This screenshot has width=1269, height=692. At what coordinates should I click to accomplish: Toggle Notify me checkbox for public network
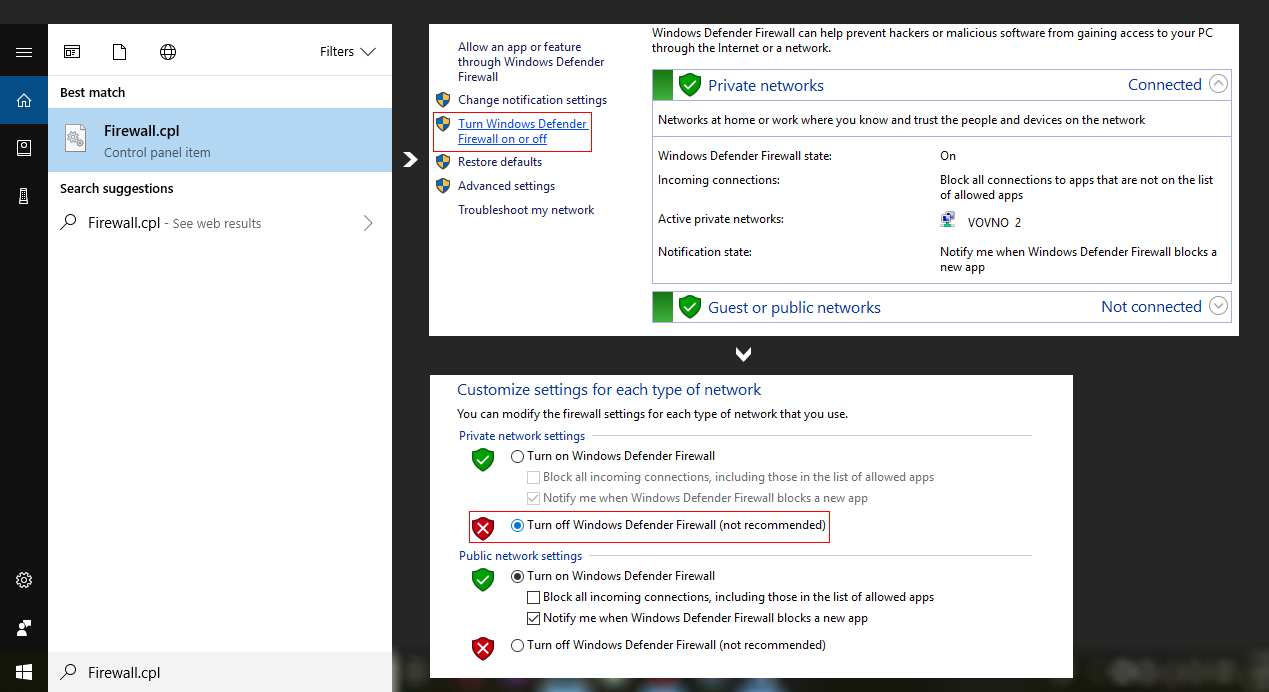coord(534,618)
